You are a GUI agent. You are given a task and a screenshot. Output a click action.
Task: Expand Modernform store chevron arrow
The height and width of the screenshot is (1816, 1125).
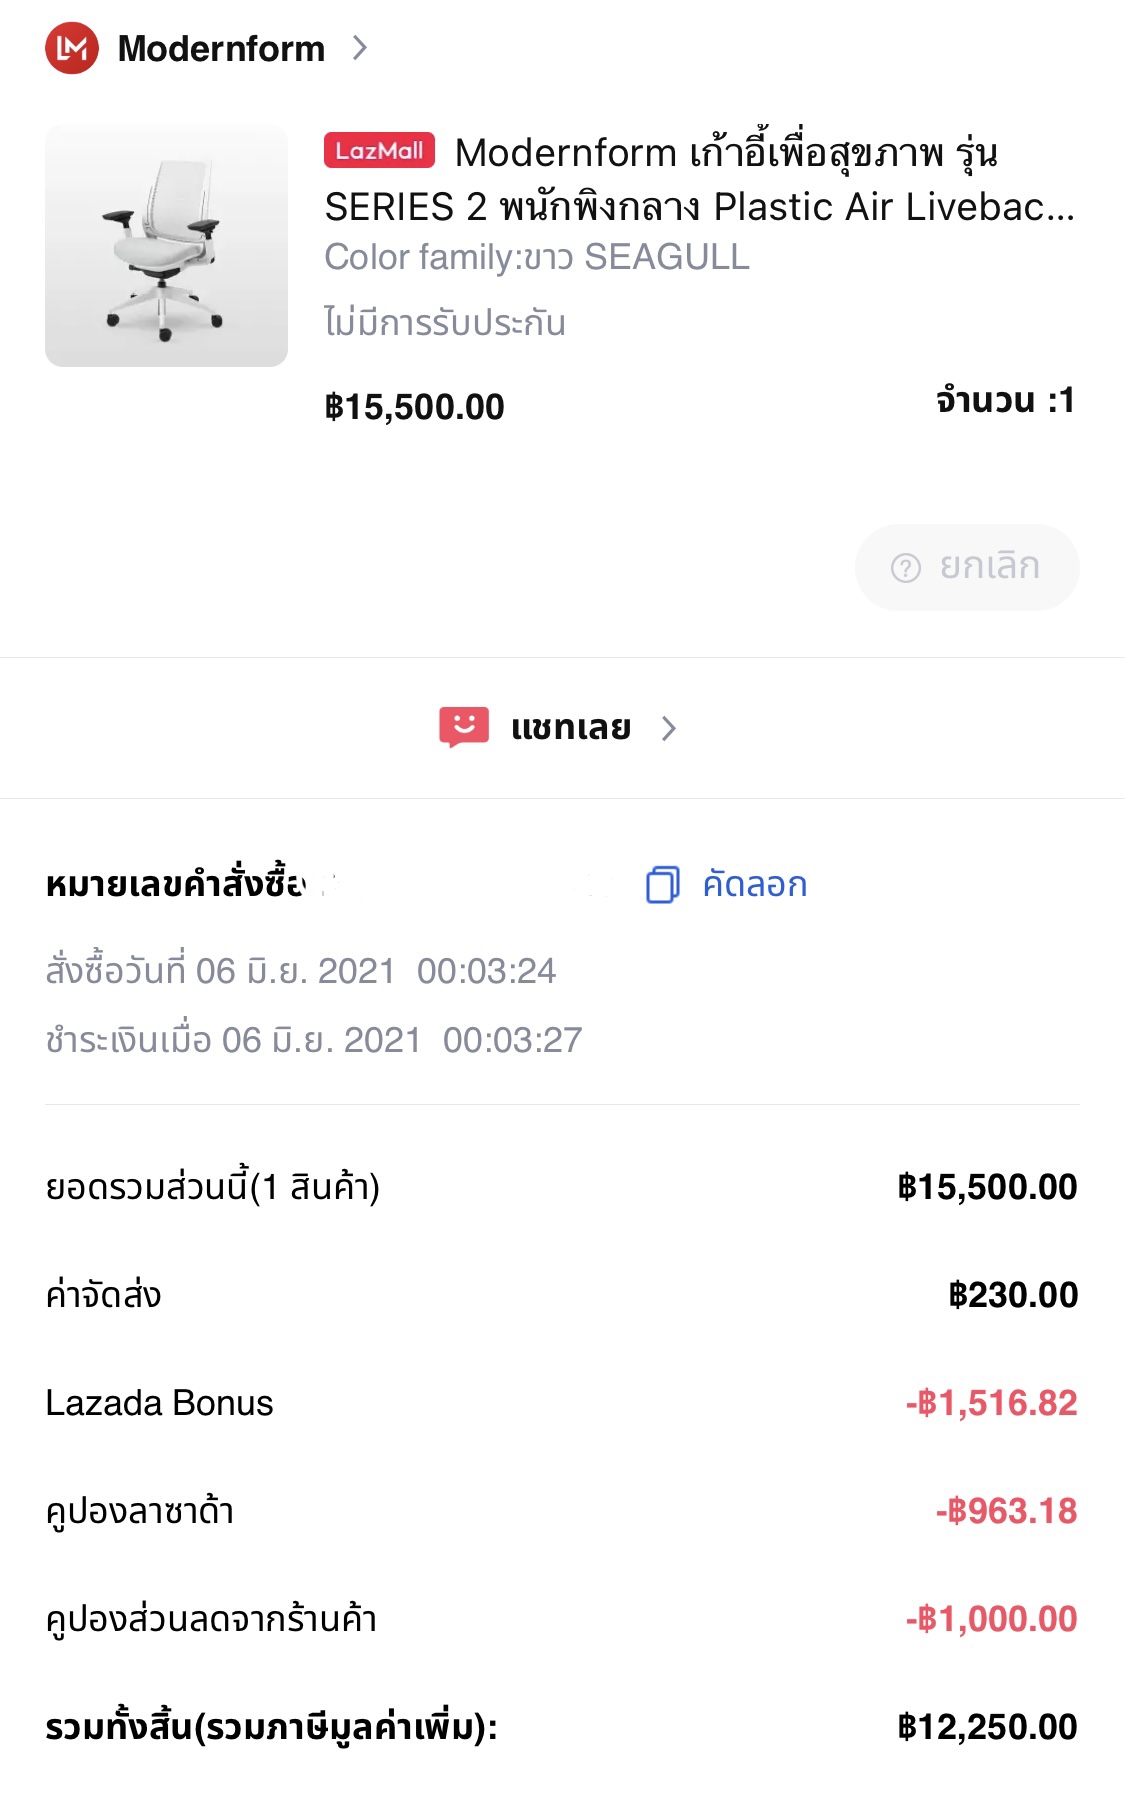click(x=360, y=48)
